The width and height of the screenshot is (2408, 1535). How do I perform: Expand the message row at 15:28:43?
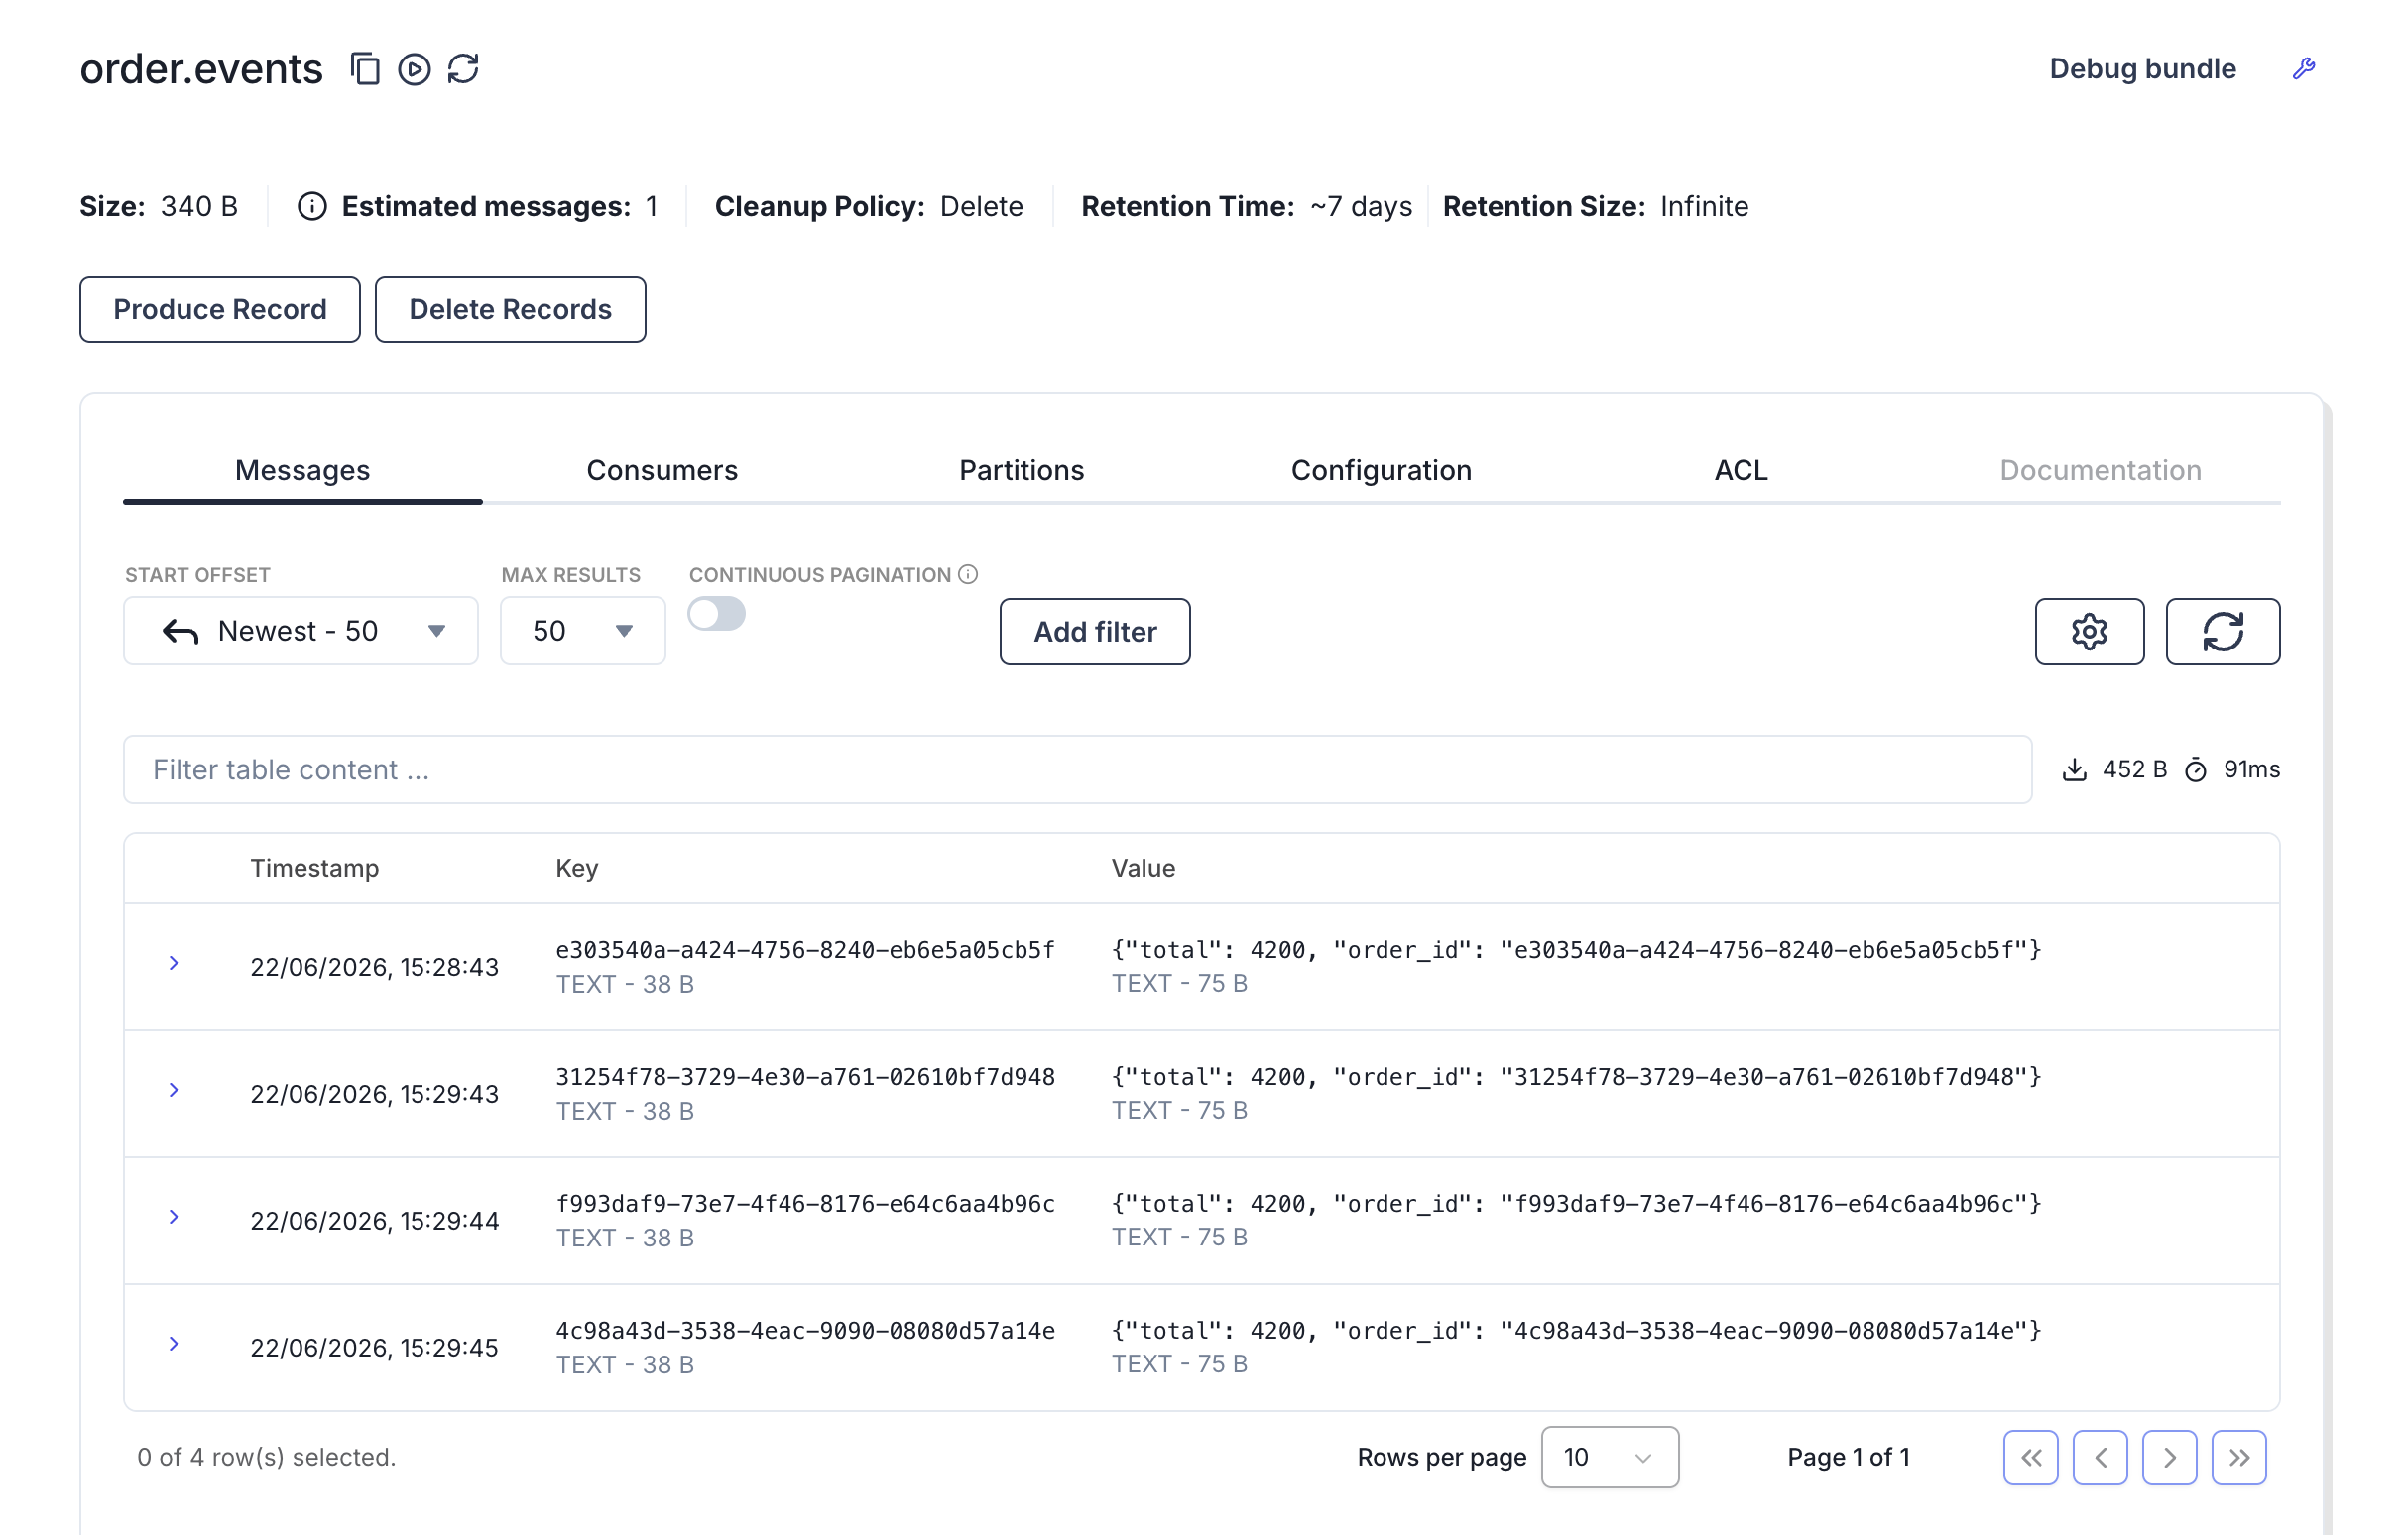click(x=174, y=963)
